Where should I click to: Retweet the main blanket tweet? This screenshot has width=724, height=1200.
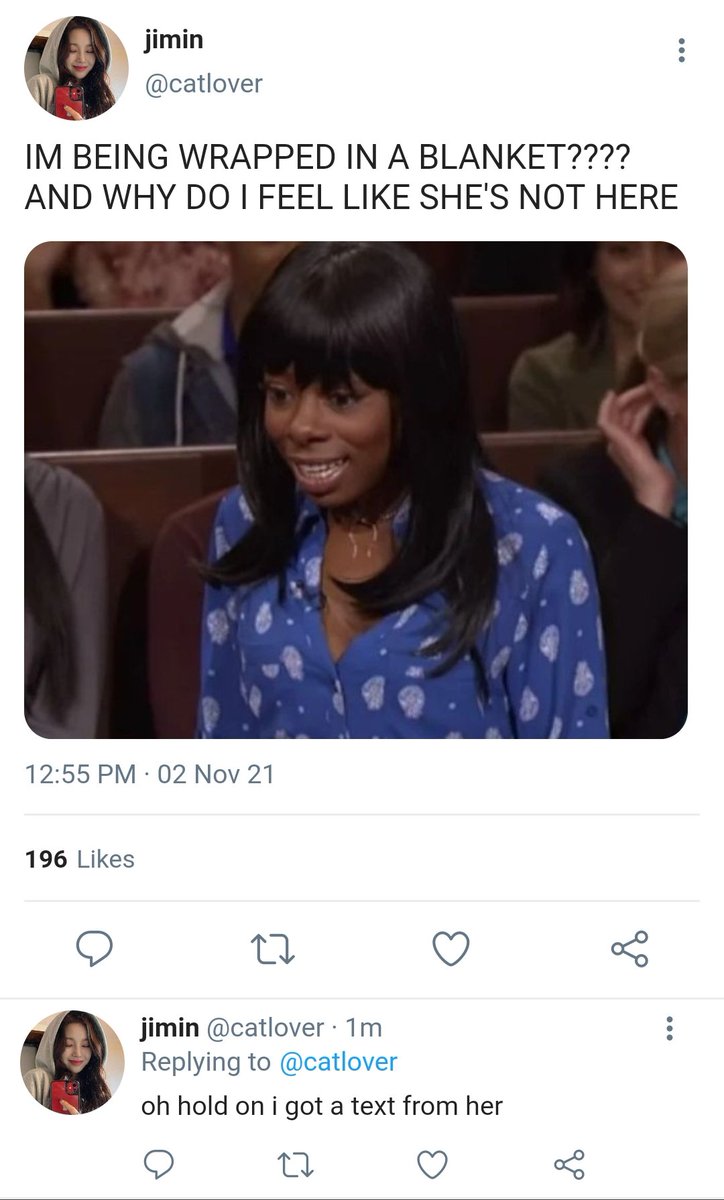click(x=271, y=948)
